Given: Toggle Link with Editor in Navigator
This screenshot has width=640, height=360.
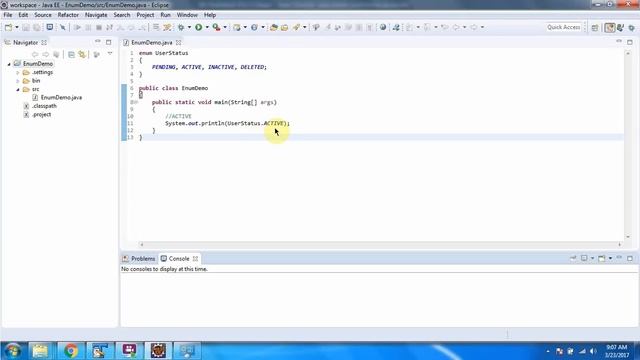Looking at the screenshot, I should click(x=82, y=54).
